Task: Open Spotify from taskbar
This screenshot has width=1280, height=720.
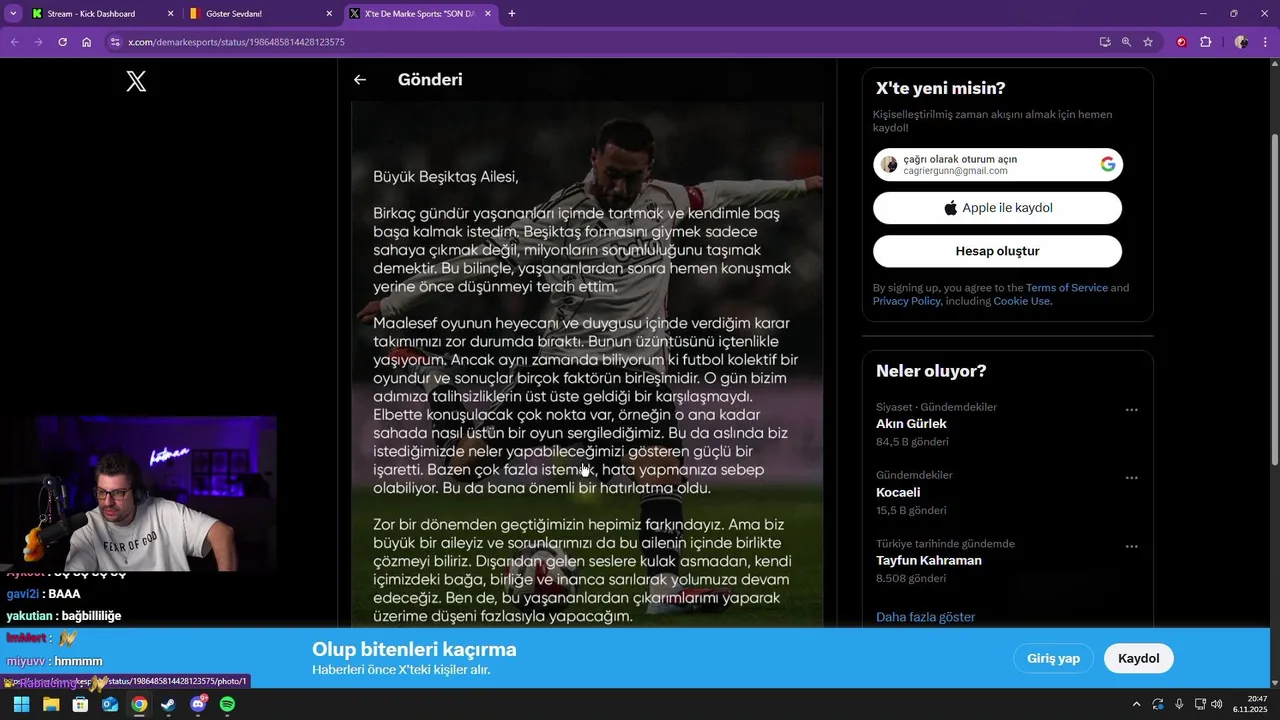Action: (227, 704)
